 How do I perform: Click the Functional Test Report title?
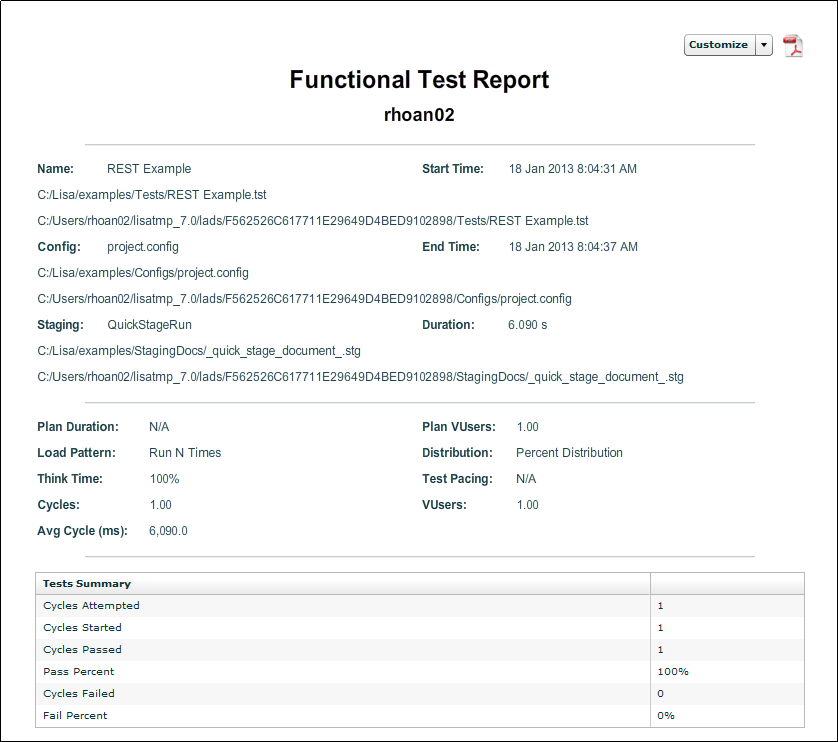(419, 80)
